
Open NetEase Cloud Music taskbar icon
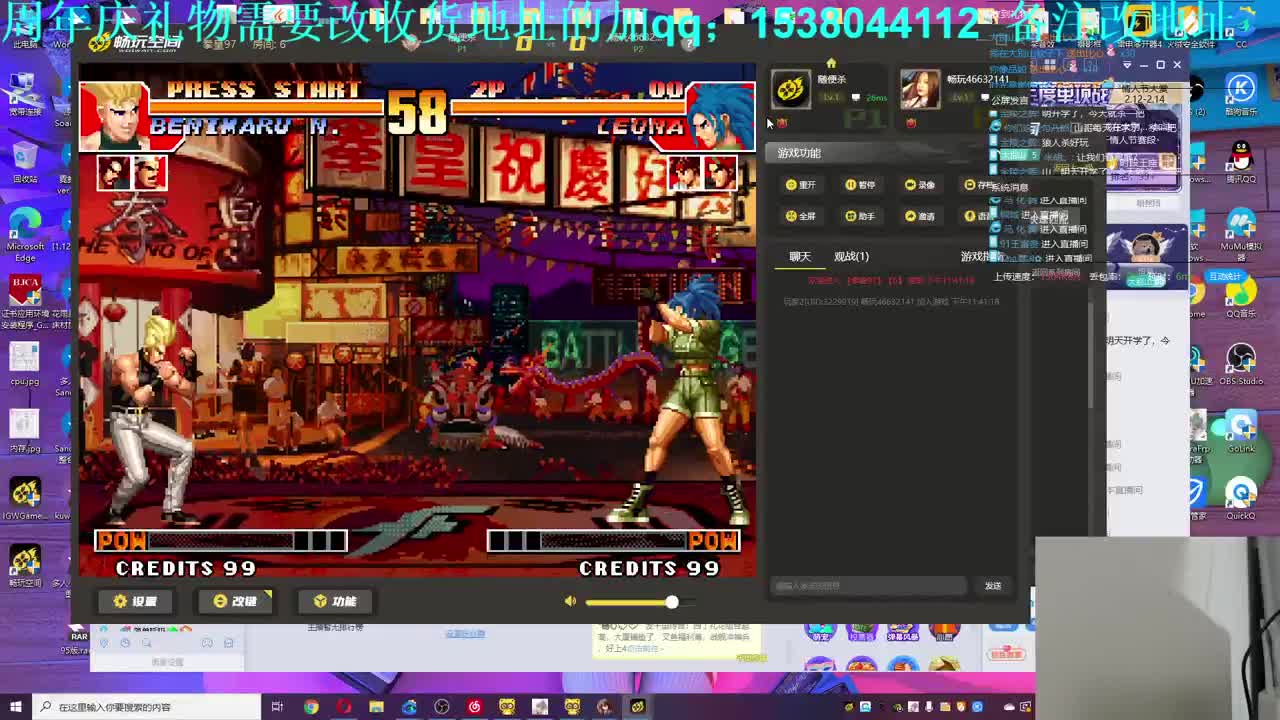pos(474,707)
